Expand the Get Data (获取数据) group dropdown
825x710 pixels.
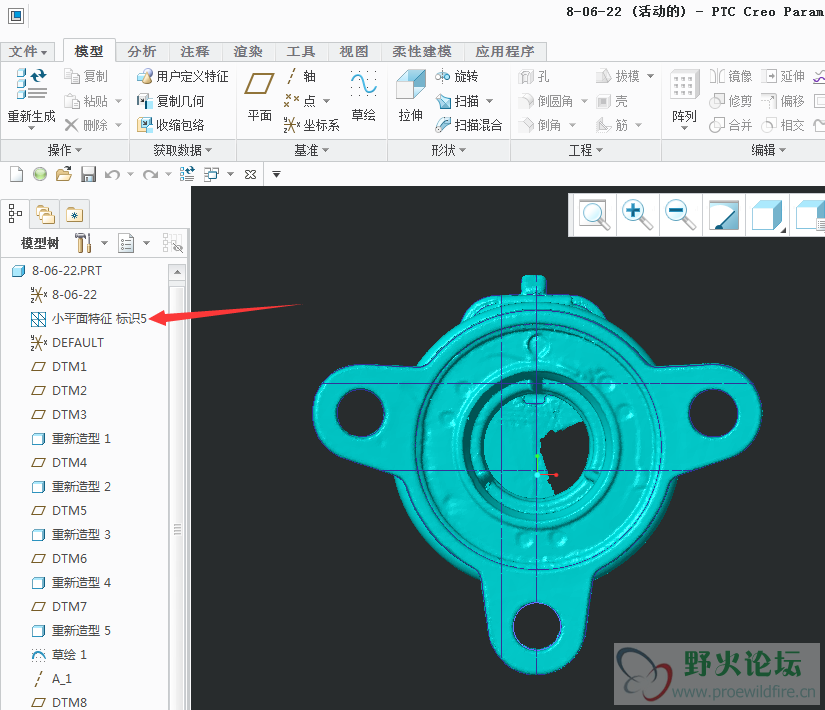183,151
